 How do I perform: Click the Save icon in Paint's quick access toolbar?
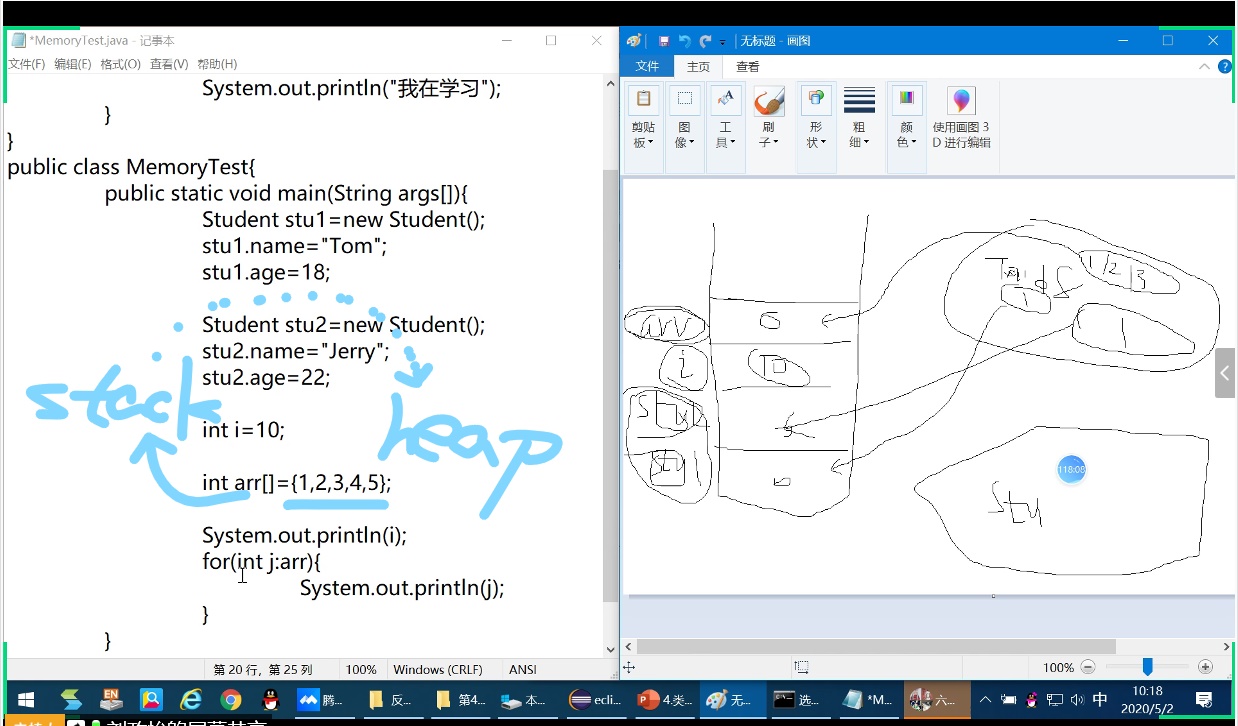tap(664, 41)
